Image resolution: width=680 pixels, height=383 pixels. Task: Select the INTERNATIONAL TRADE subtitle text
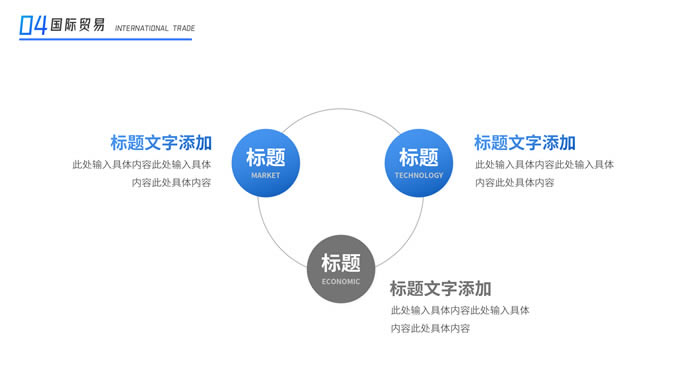(155, 28)
